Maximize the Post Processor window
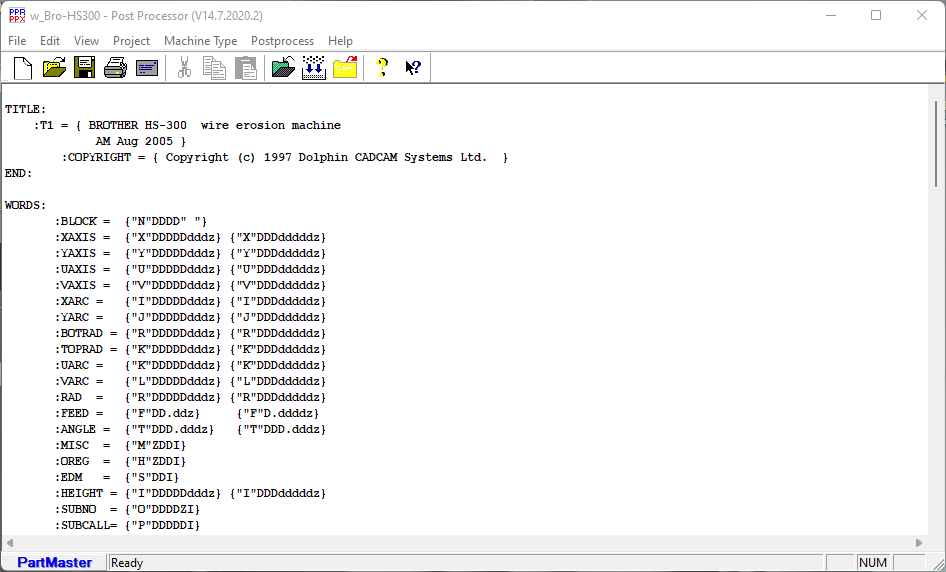Screen dimensions: 946x572 click(x=876, y=15)
